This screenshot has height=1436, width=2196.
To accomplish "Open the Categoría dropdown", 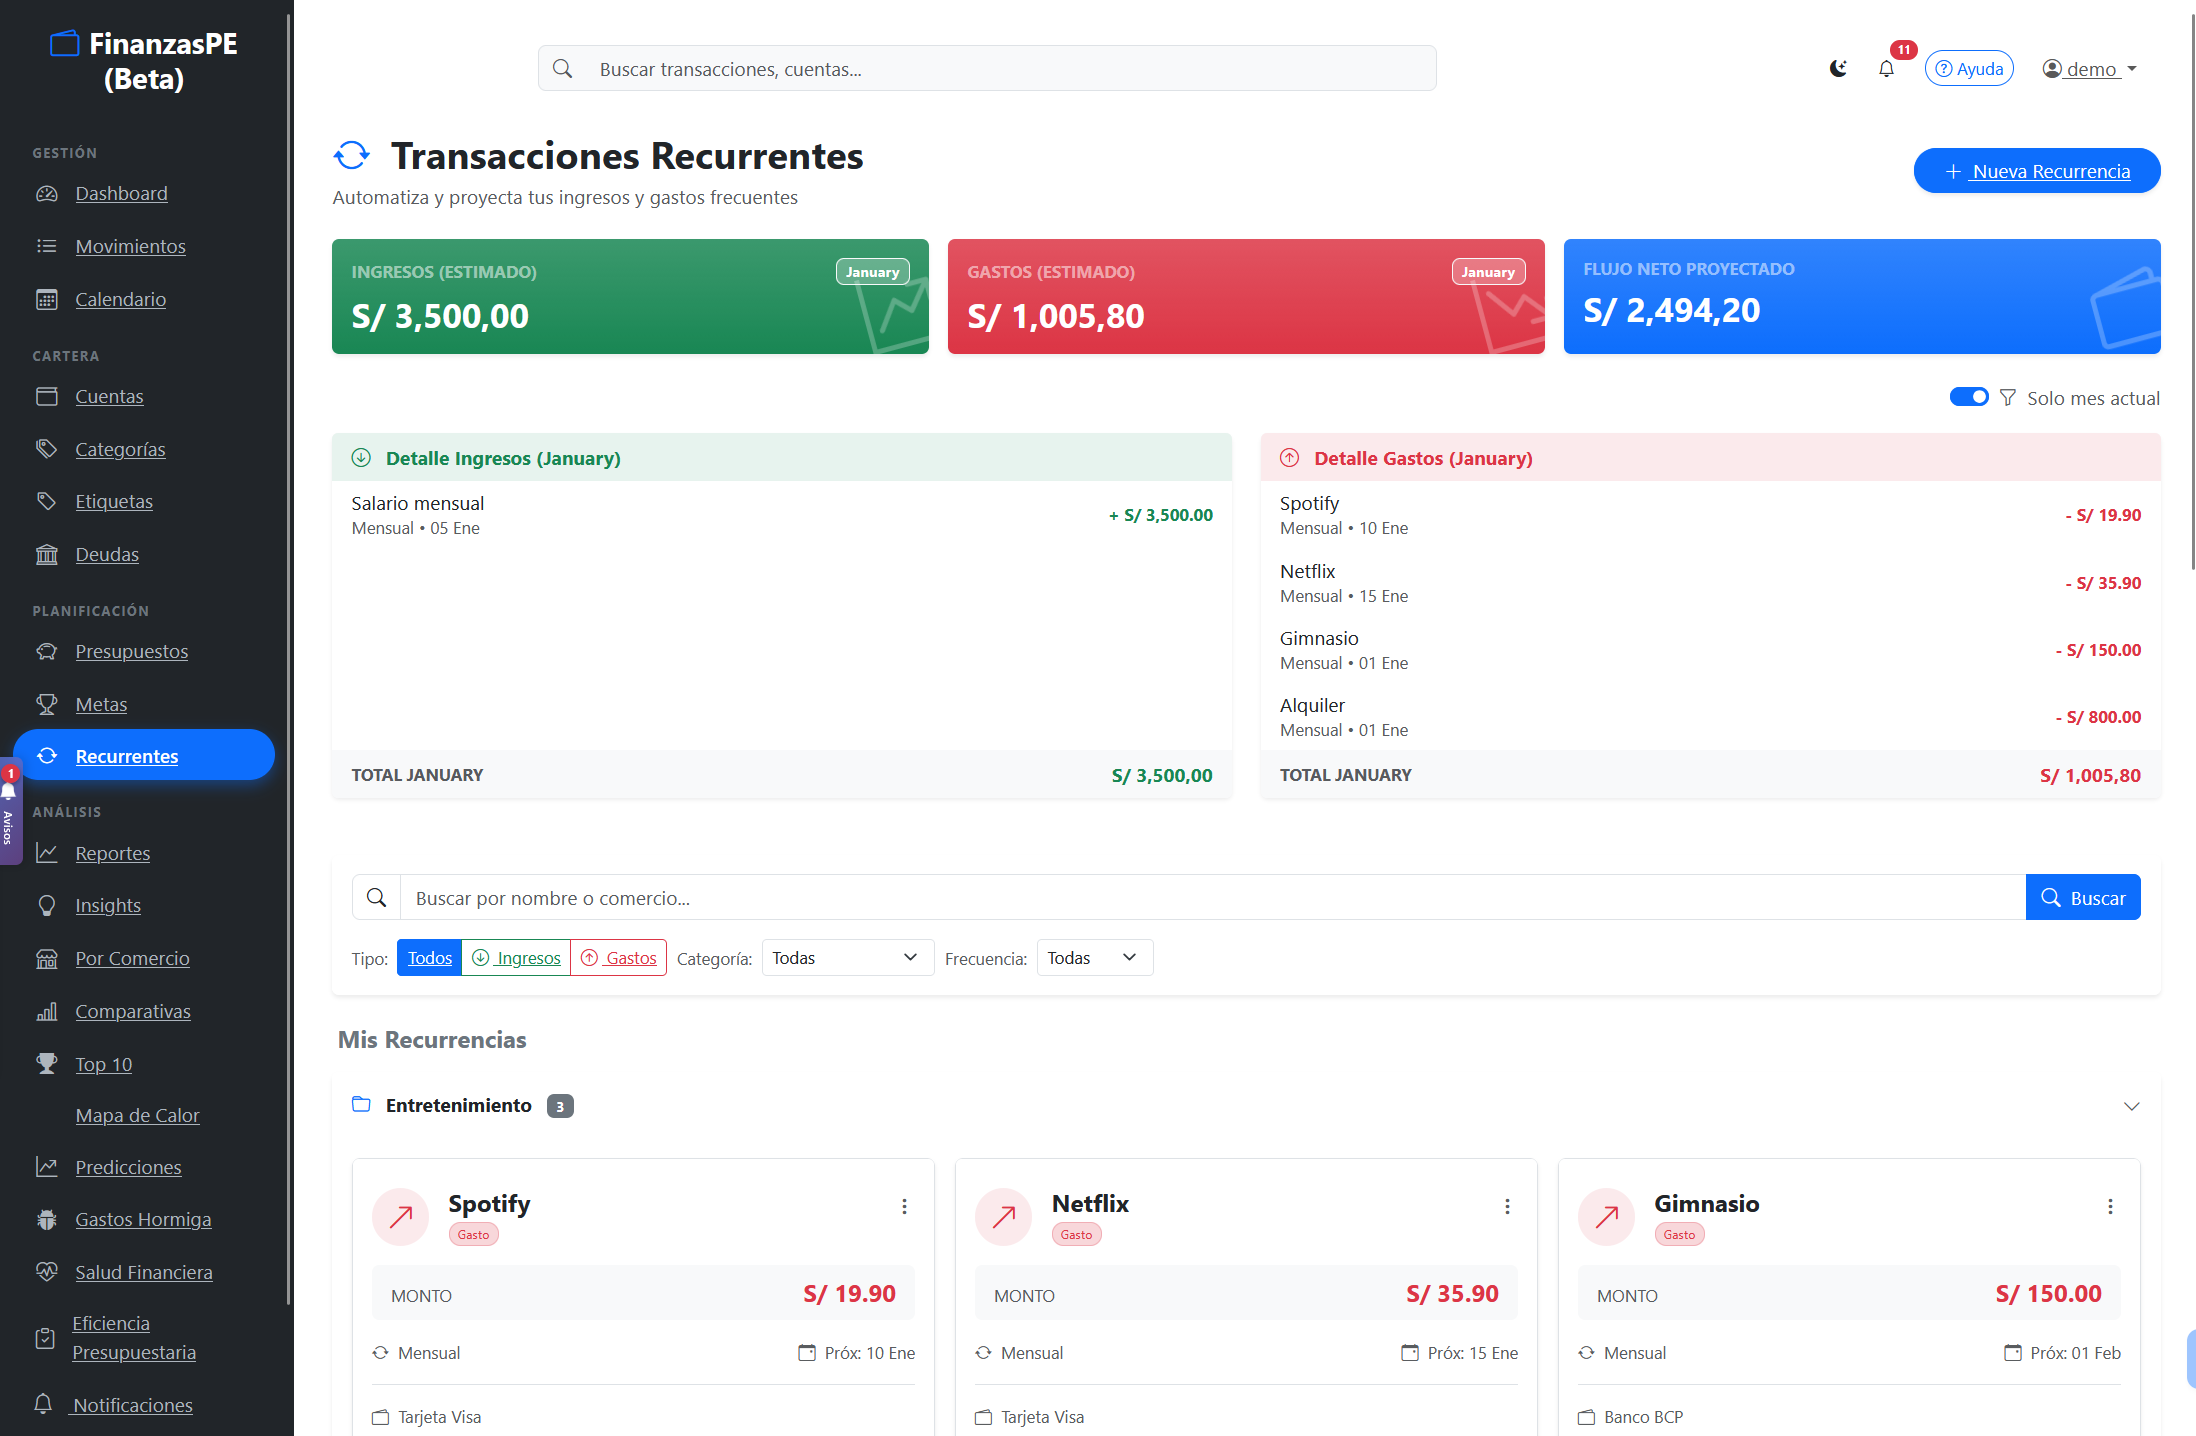I will tap(847, 958).
